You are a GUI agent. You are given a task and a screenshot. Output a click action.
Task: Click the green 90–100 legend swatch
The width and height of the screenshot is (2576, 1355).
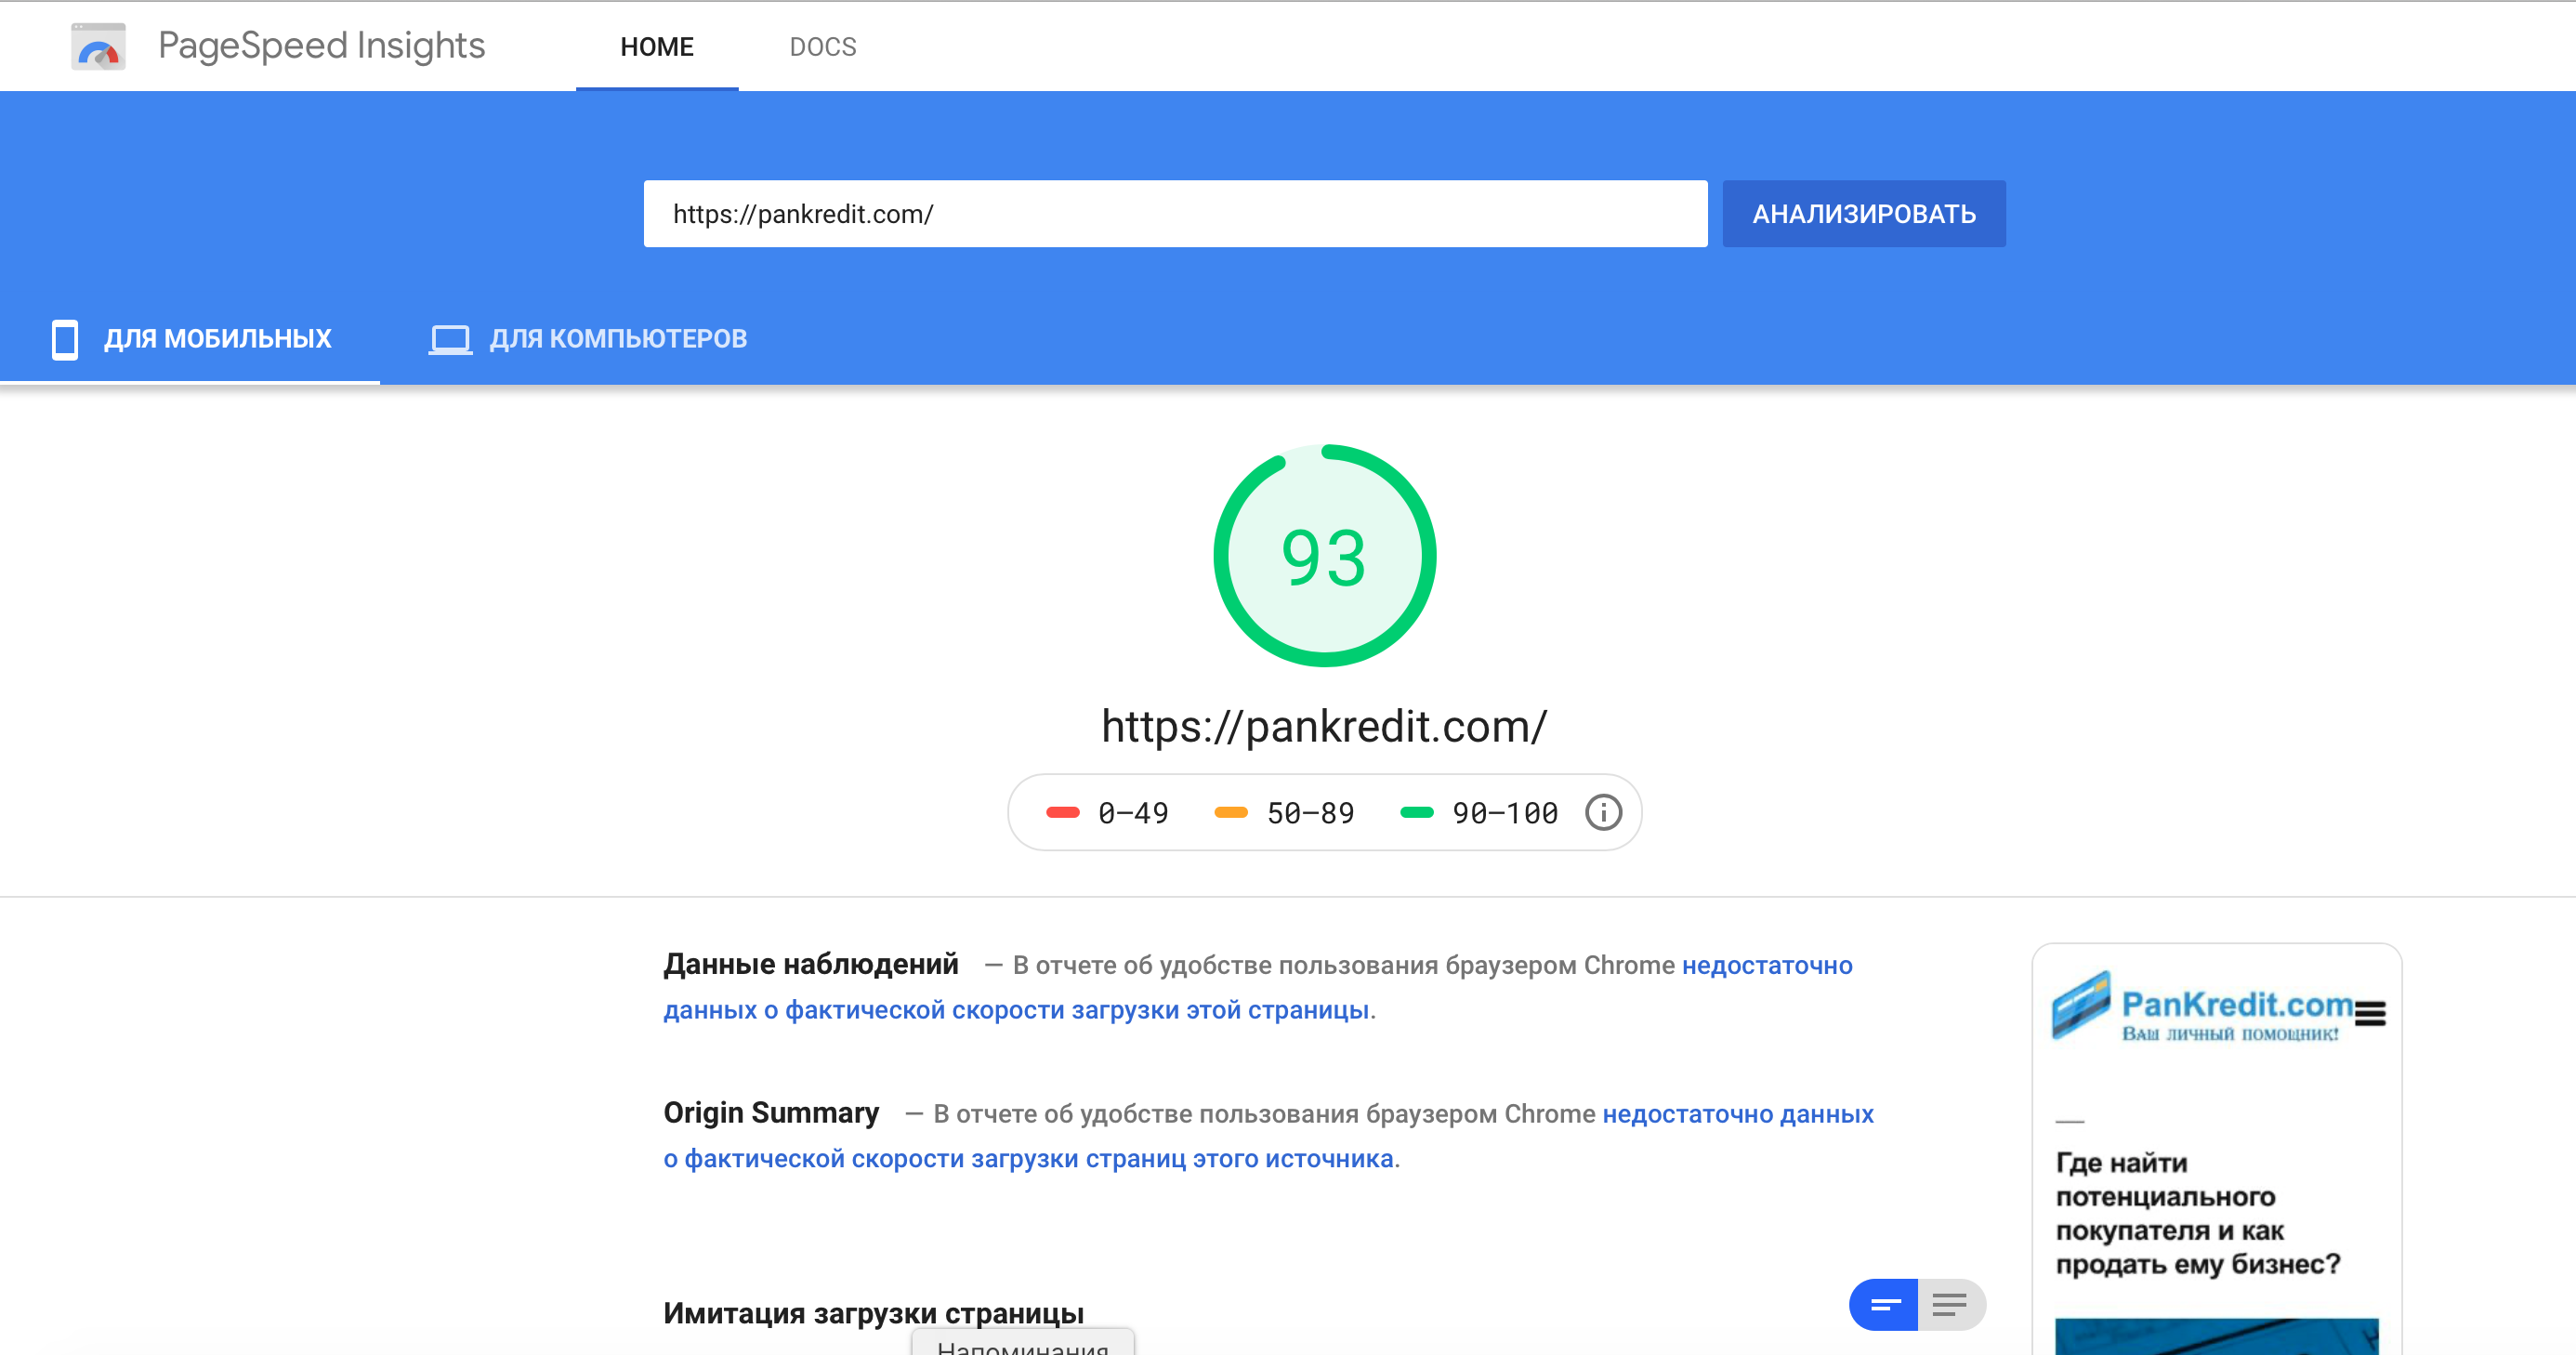pyautogui.click(x=1417, y=812)
